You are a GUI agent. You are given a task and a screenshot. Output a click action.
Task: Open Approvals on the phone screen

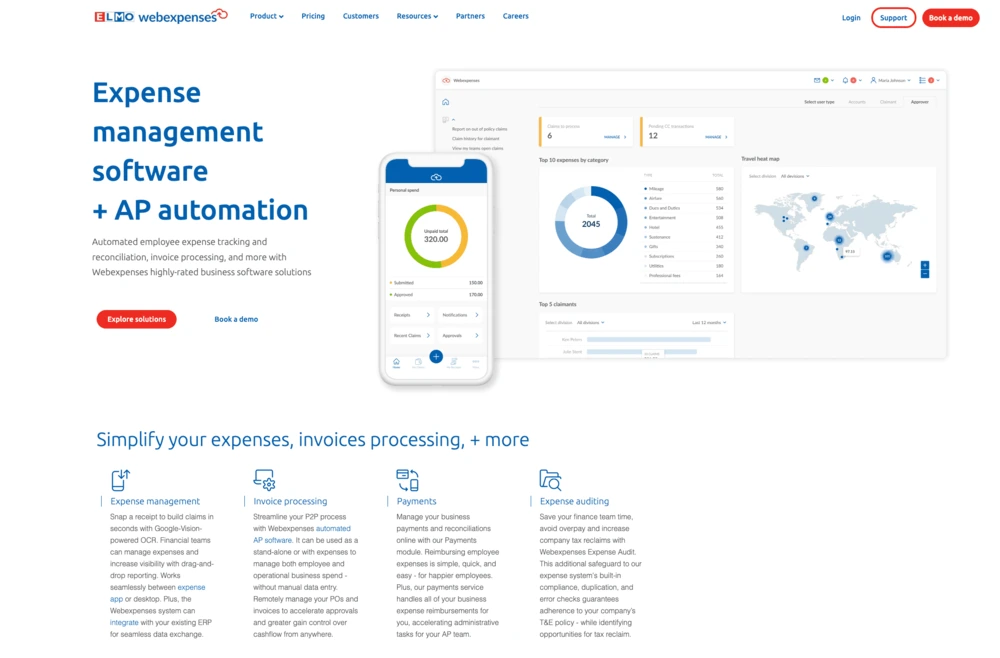click(x=460, y=335)
